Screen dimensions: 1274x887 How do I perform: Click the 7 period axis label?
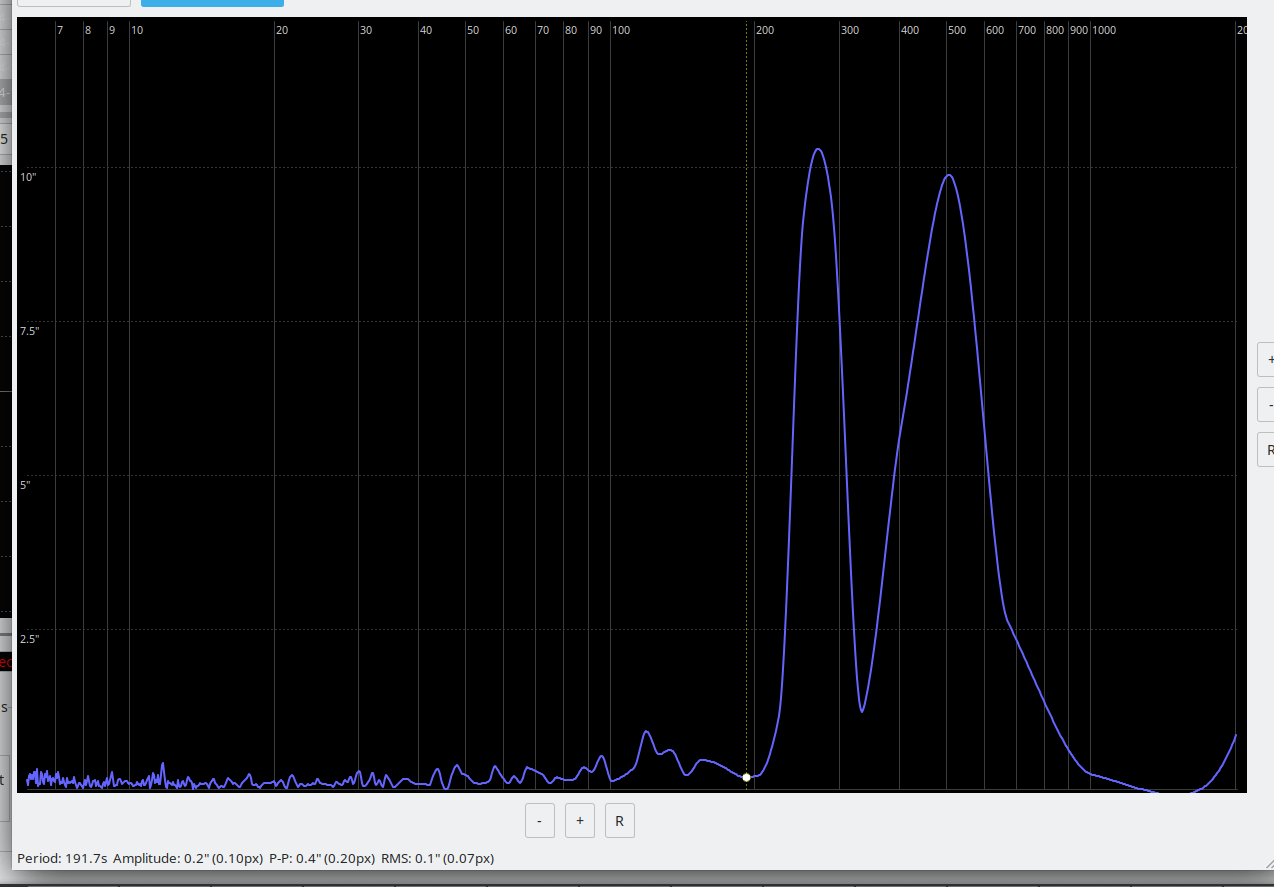pyautogui.click(x=60, y=31)
